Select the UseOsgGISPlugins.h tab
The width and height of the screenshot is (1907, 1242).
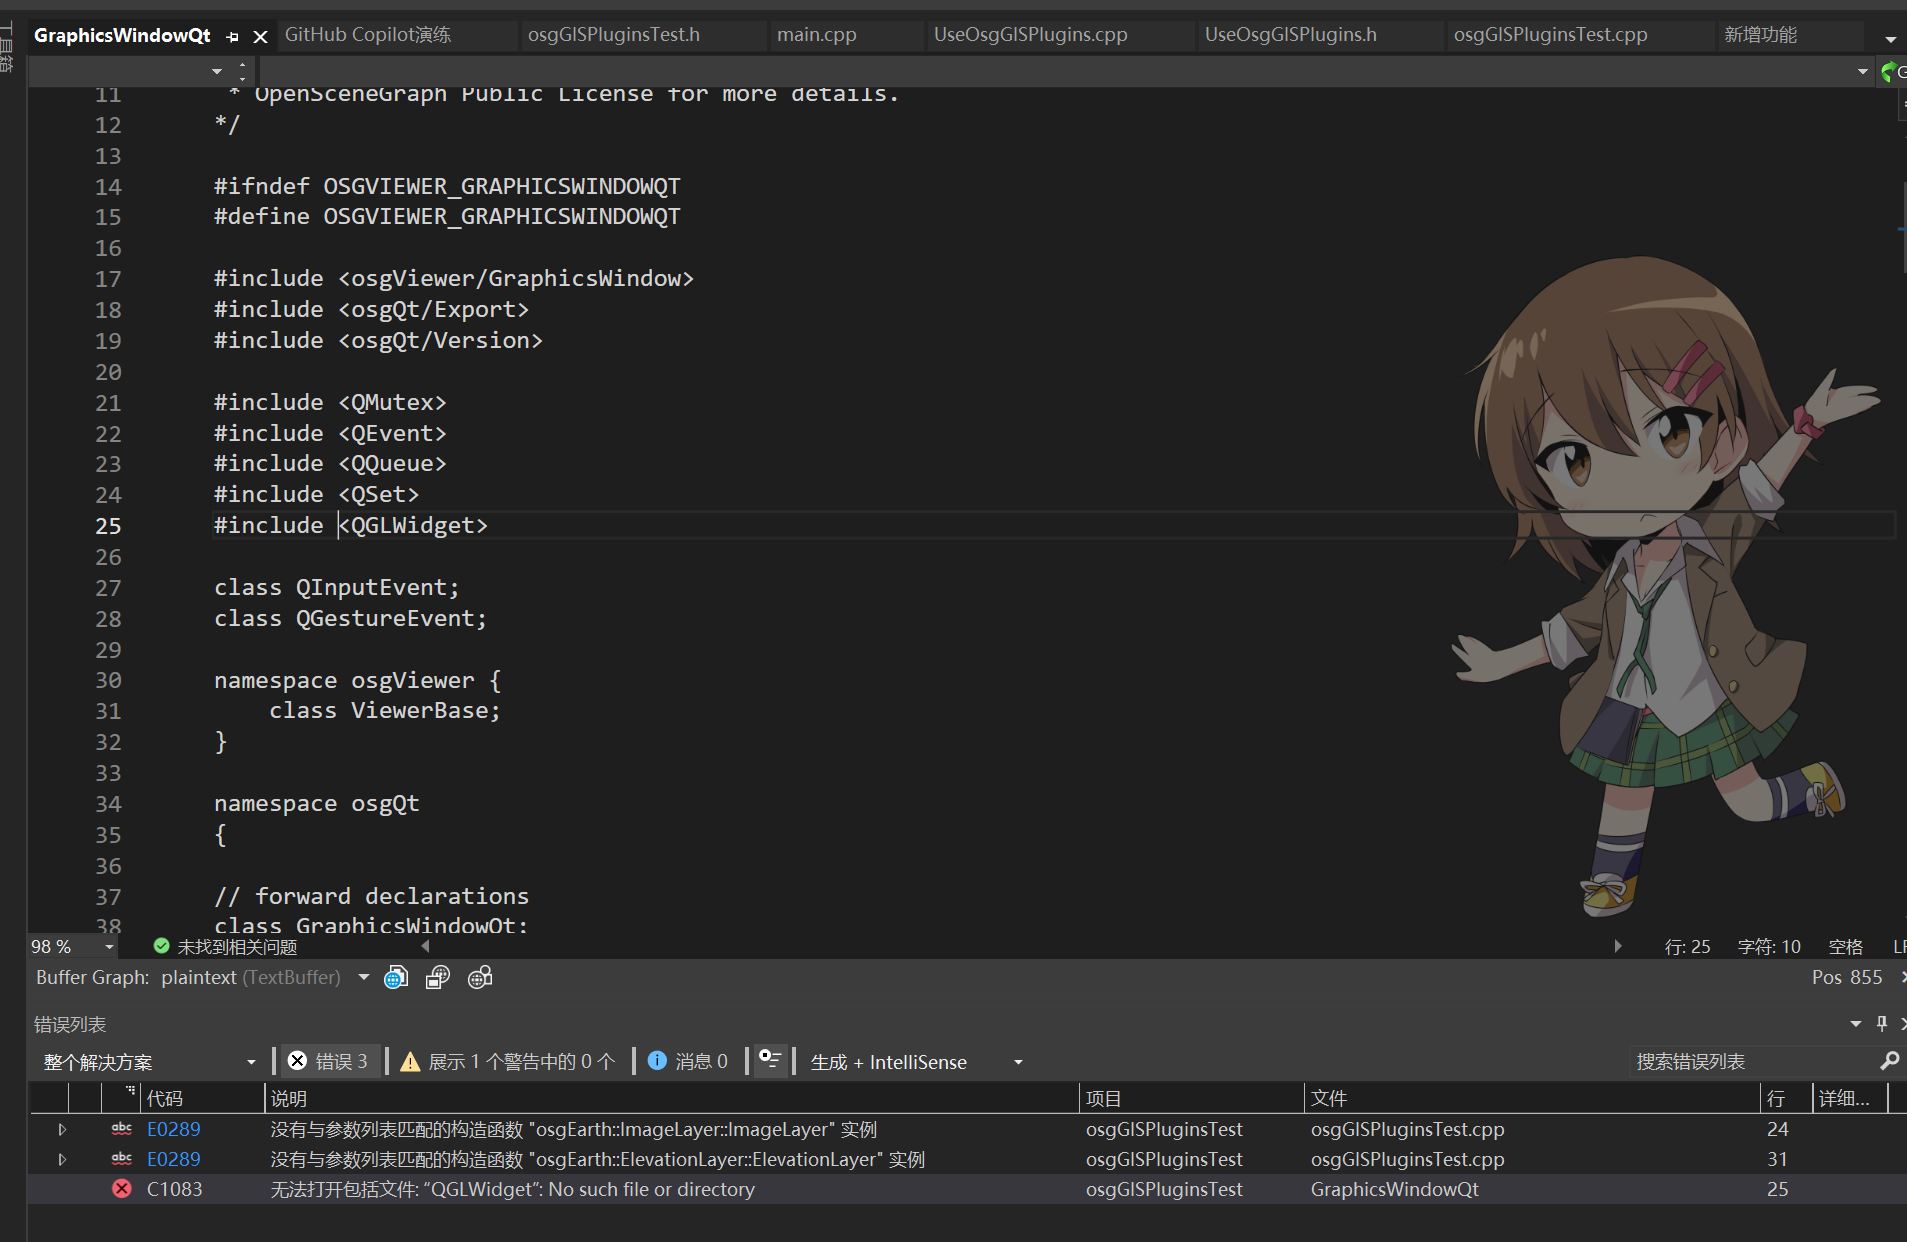[x=1291, y=35]
